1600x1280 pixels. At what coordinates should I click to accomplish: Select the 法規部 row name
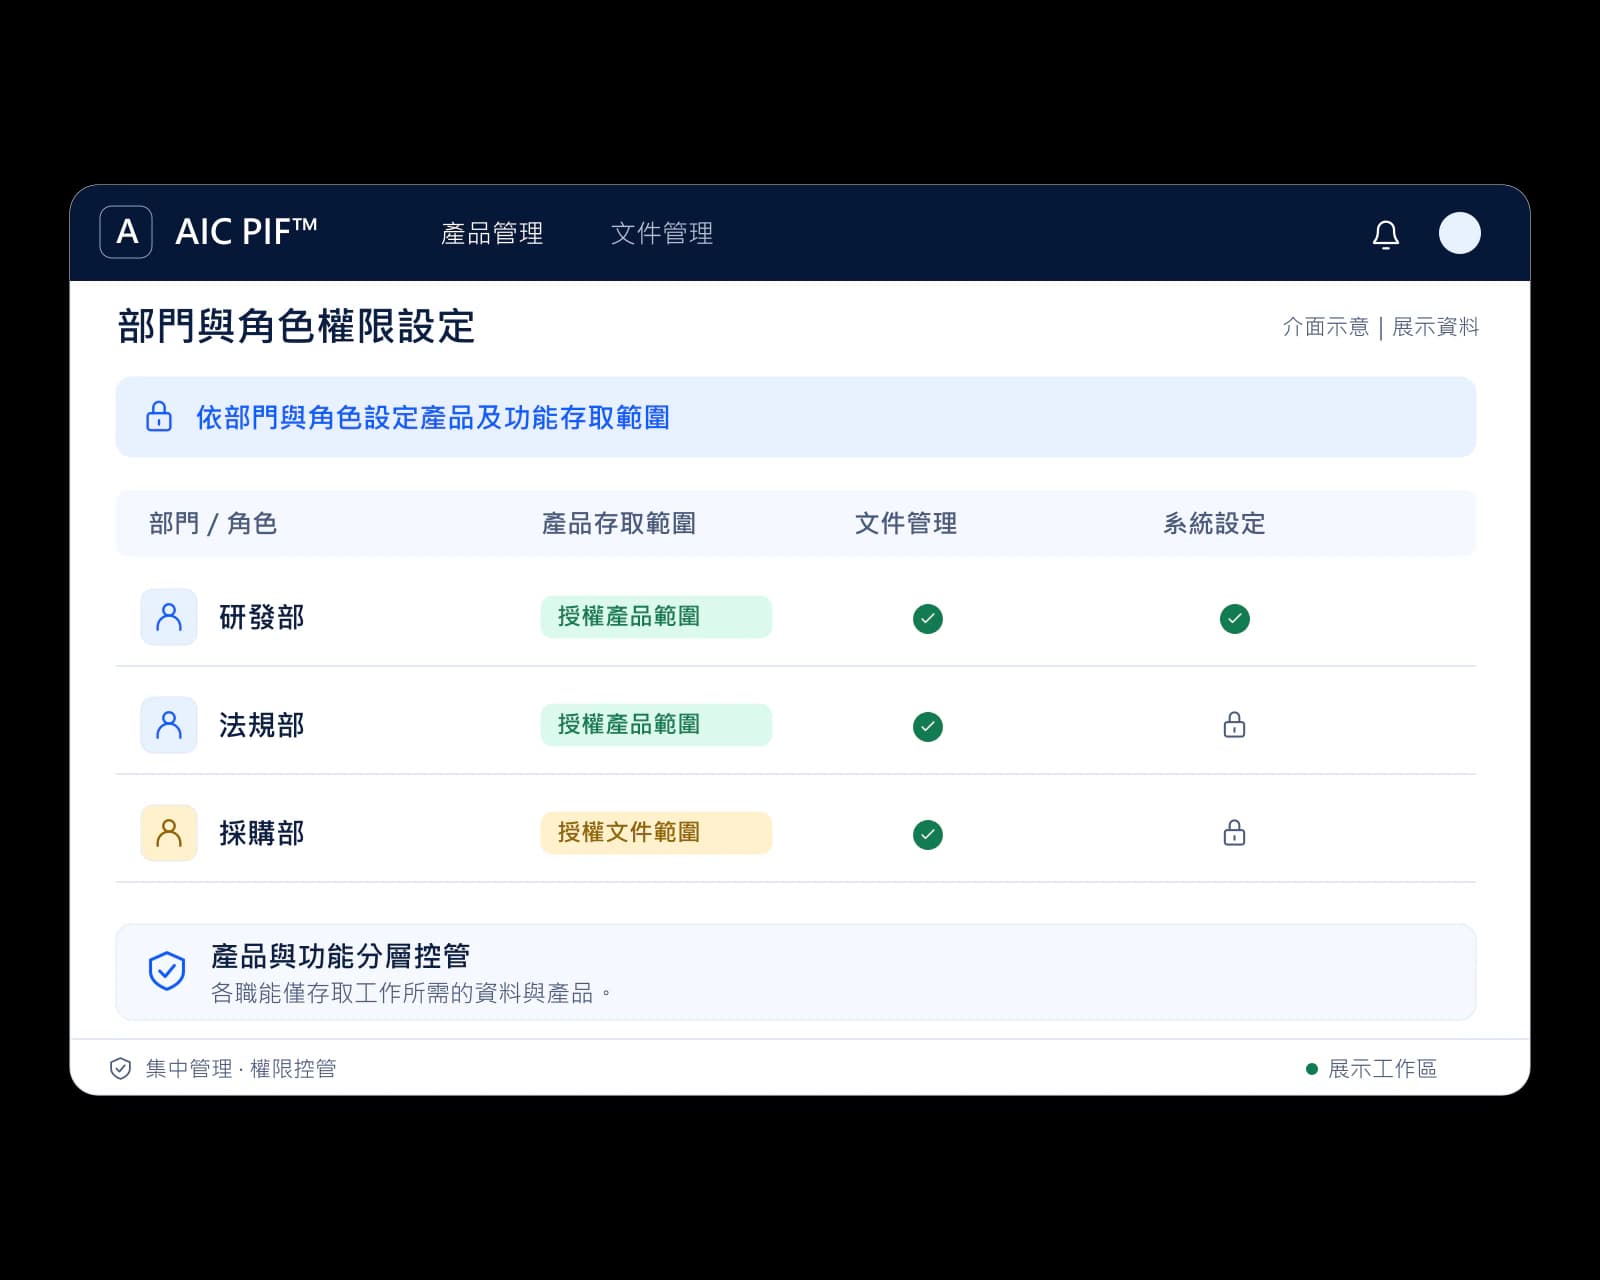(262, 725)
